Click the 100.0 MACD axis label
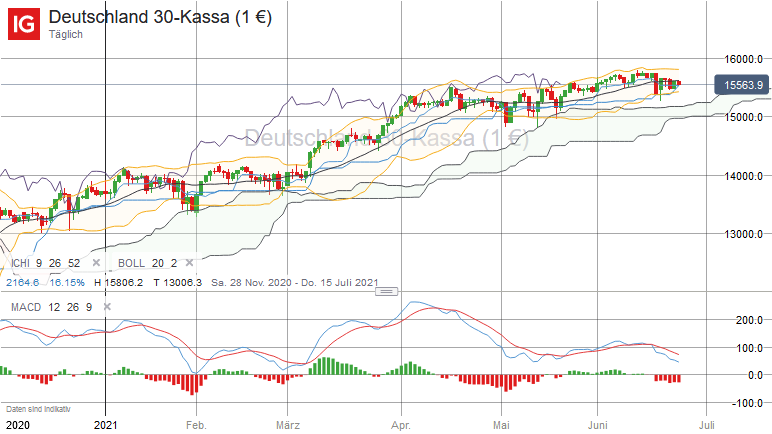The height and width of the screenshot is (434, 772). [x=749, y=348]
